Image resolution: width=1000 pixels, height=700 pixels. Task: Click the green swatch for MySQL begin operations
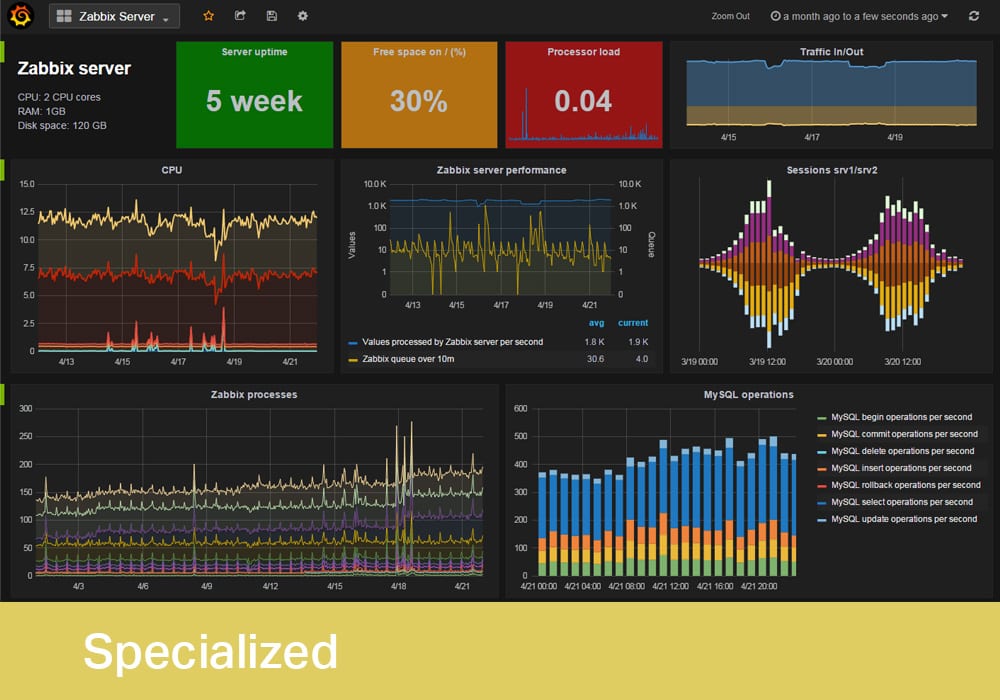point(822,418)
